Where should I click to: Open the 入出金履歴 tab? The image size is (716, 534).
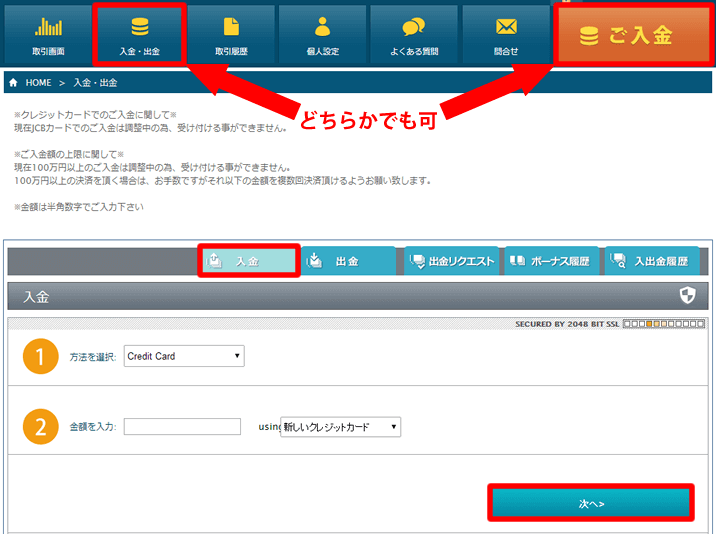(x=652, y=261)
